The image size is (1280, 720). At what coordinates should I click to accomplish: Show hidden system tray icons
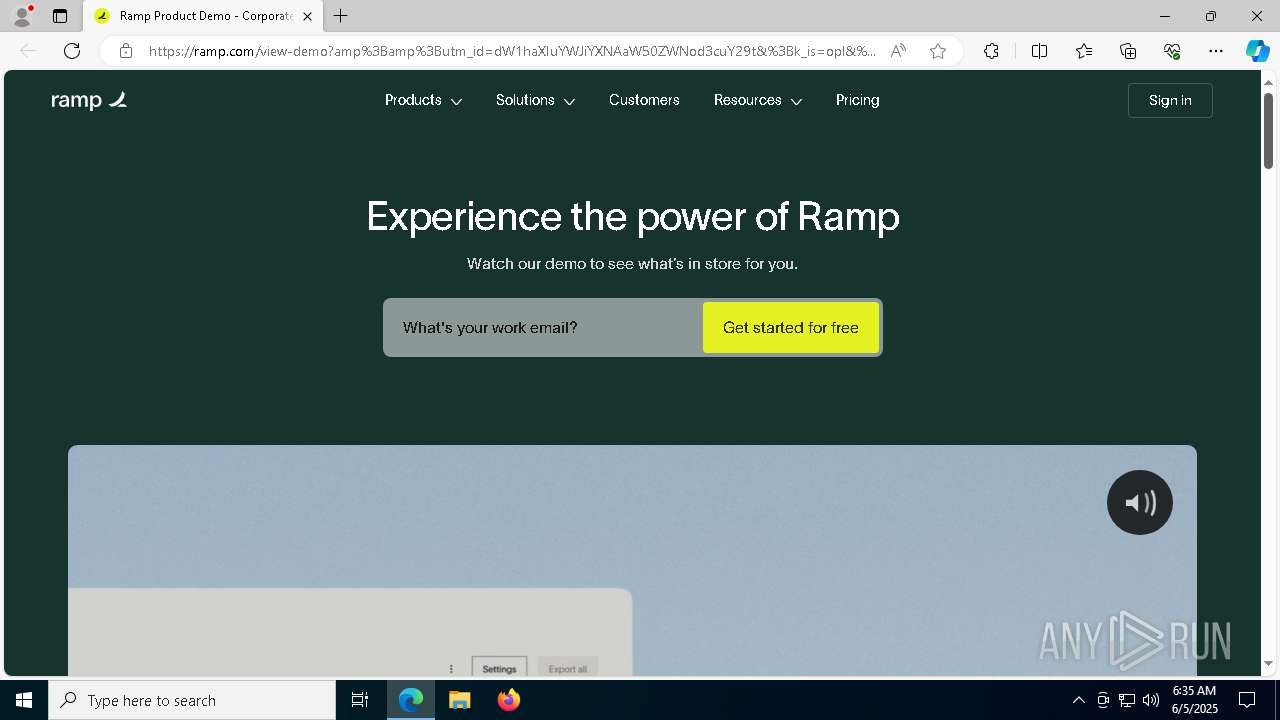[x=1078, y=700]
